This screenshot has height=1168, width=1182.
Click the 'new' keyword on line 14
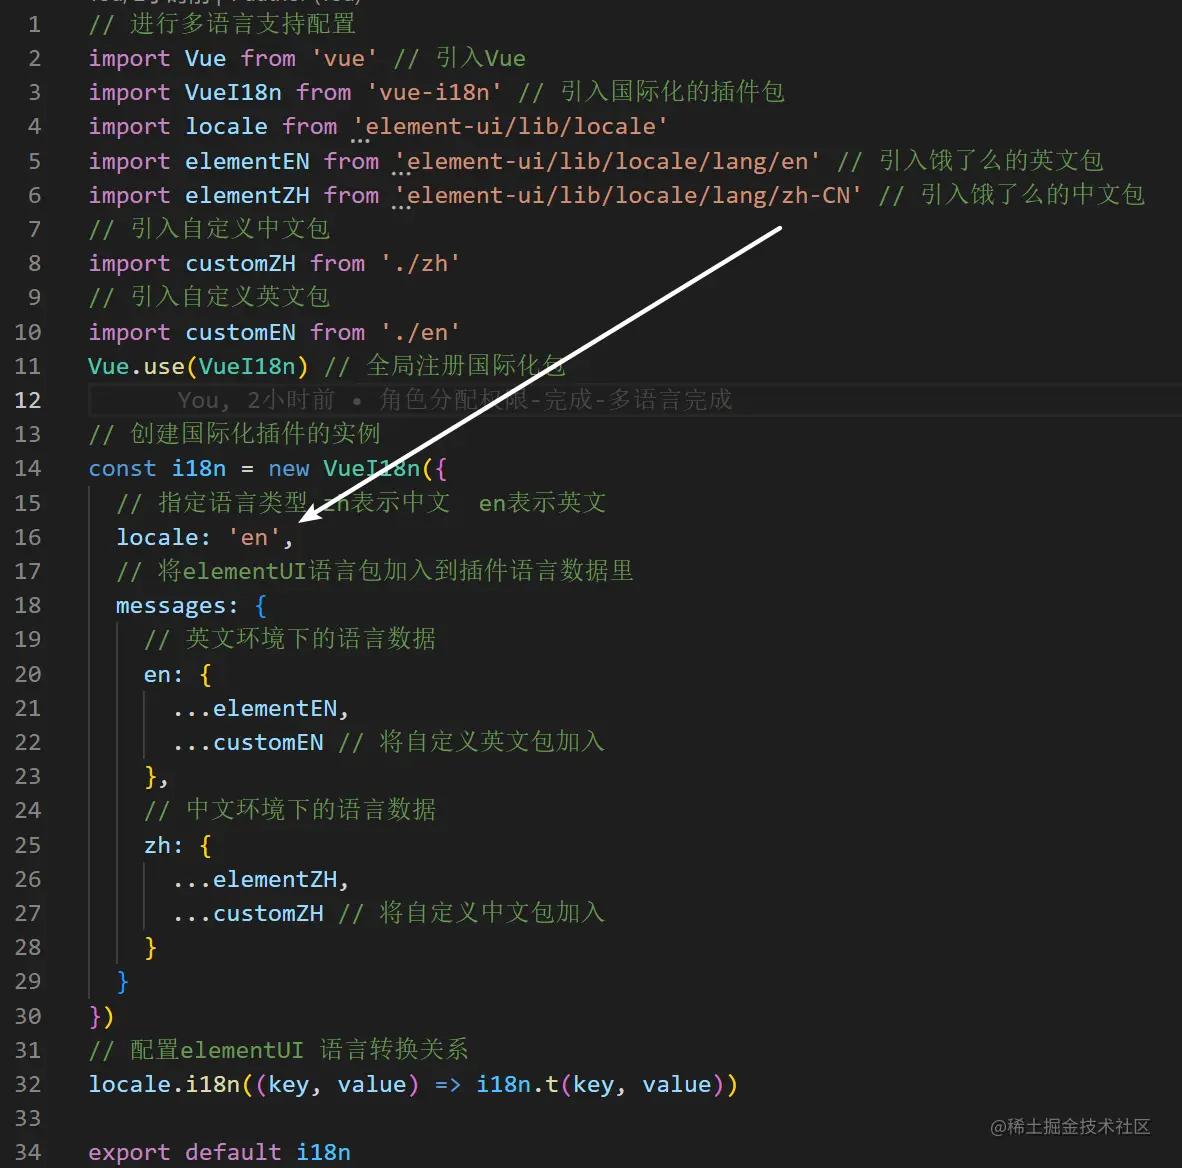(x=289, y=468)
